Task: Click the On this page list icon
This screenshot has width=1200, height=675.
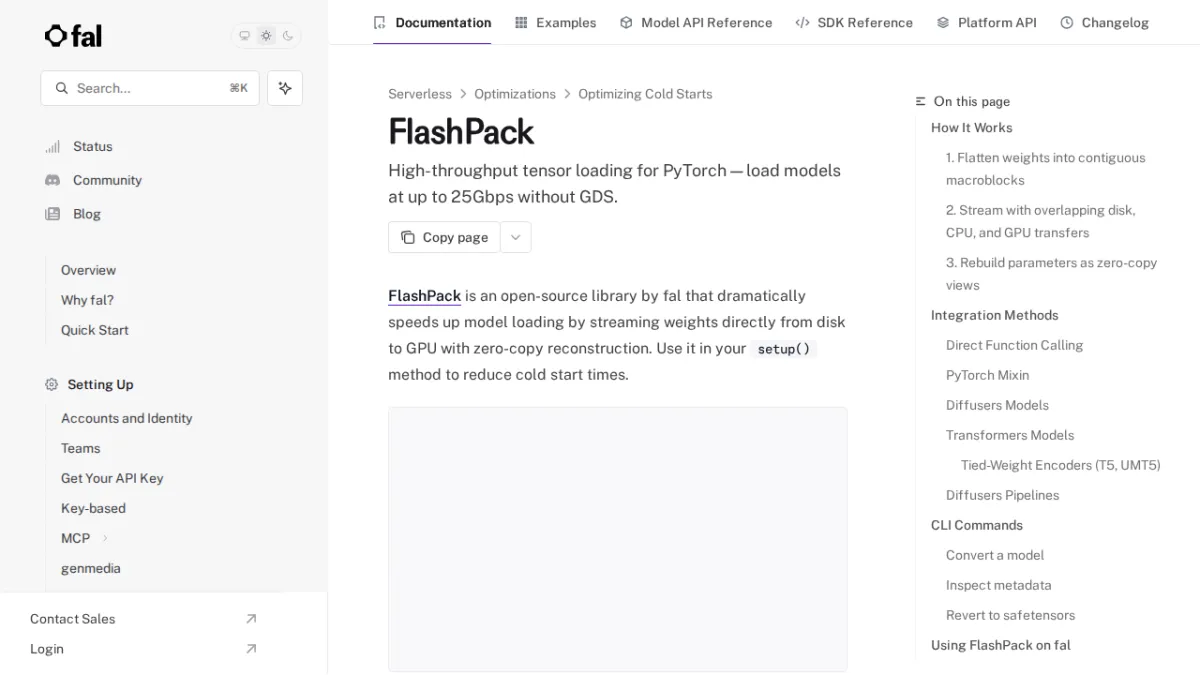Action: point(921,101)
